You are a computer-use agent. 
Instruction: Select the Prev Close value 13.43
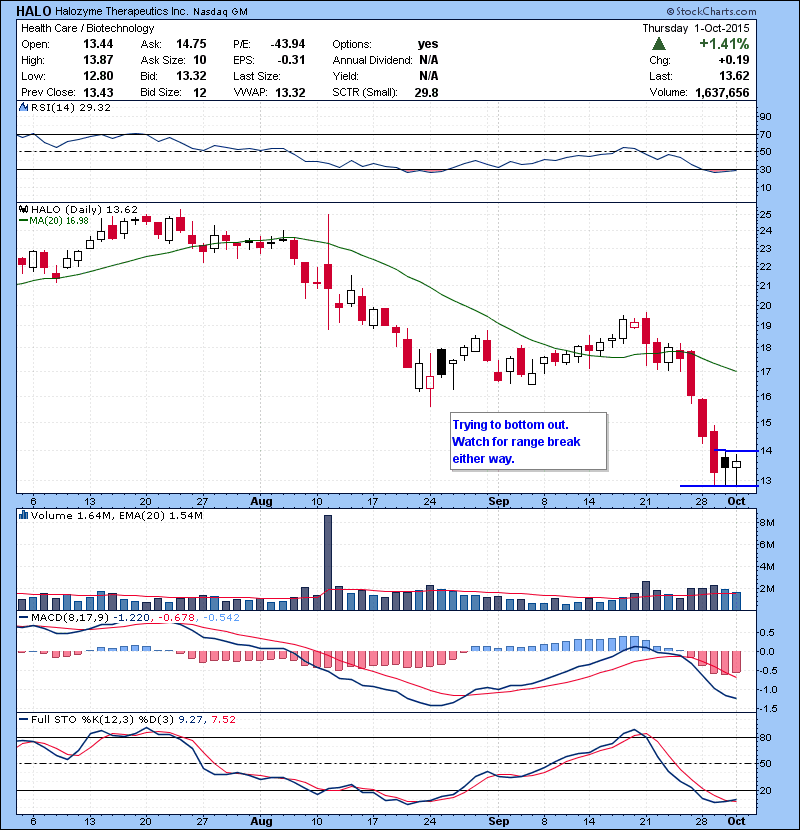pyautogui.click(x=98, y=92)
